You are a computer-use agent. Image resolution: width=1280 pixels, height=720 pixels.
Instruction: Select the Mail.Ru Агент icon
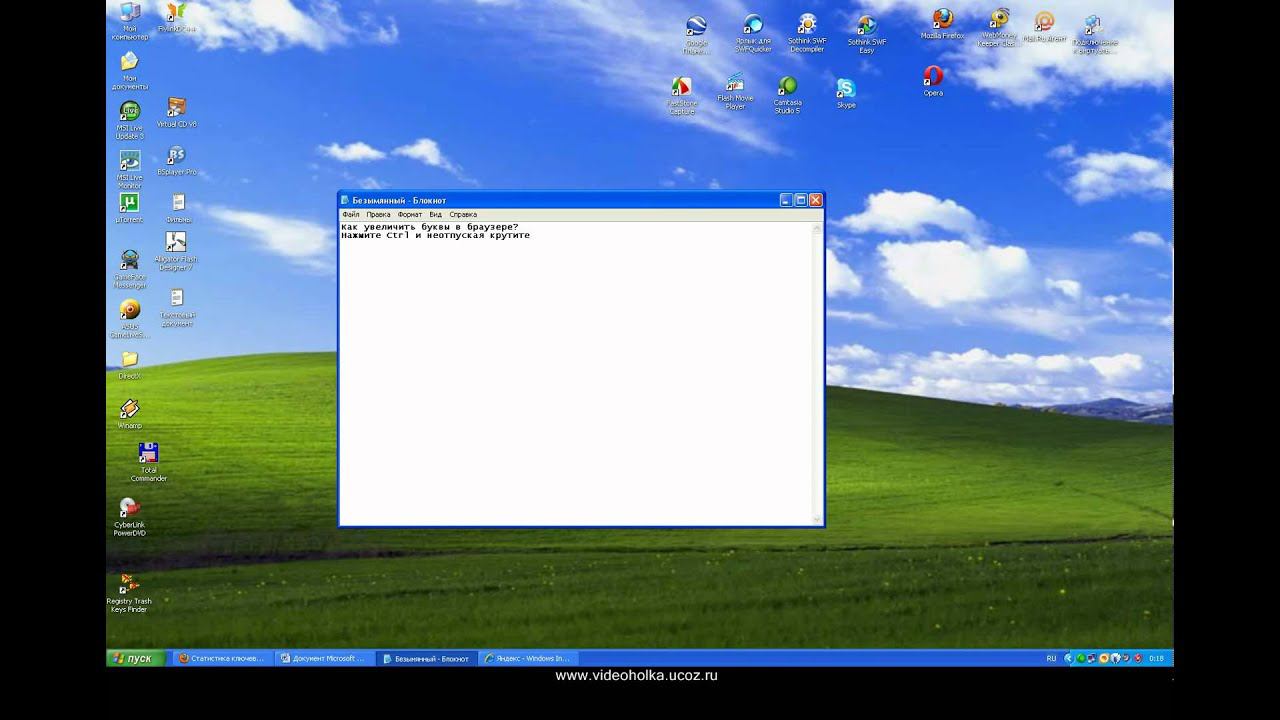[1044, 26]
